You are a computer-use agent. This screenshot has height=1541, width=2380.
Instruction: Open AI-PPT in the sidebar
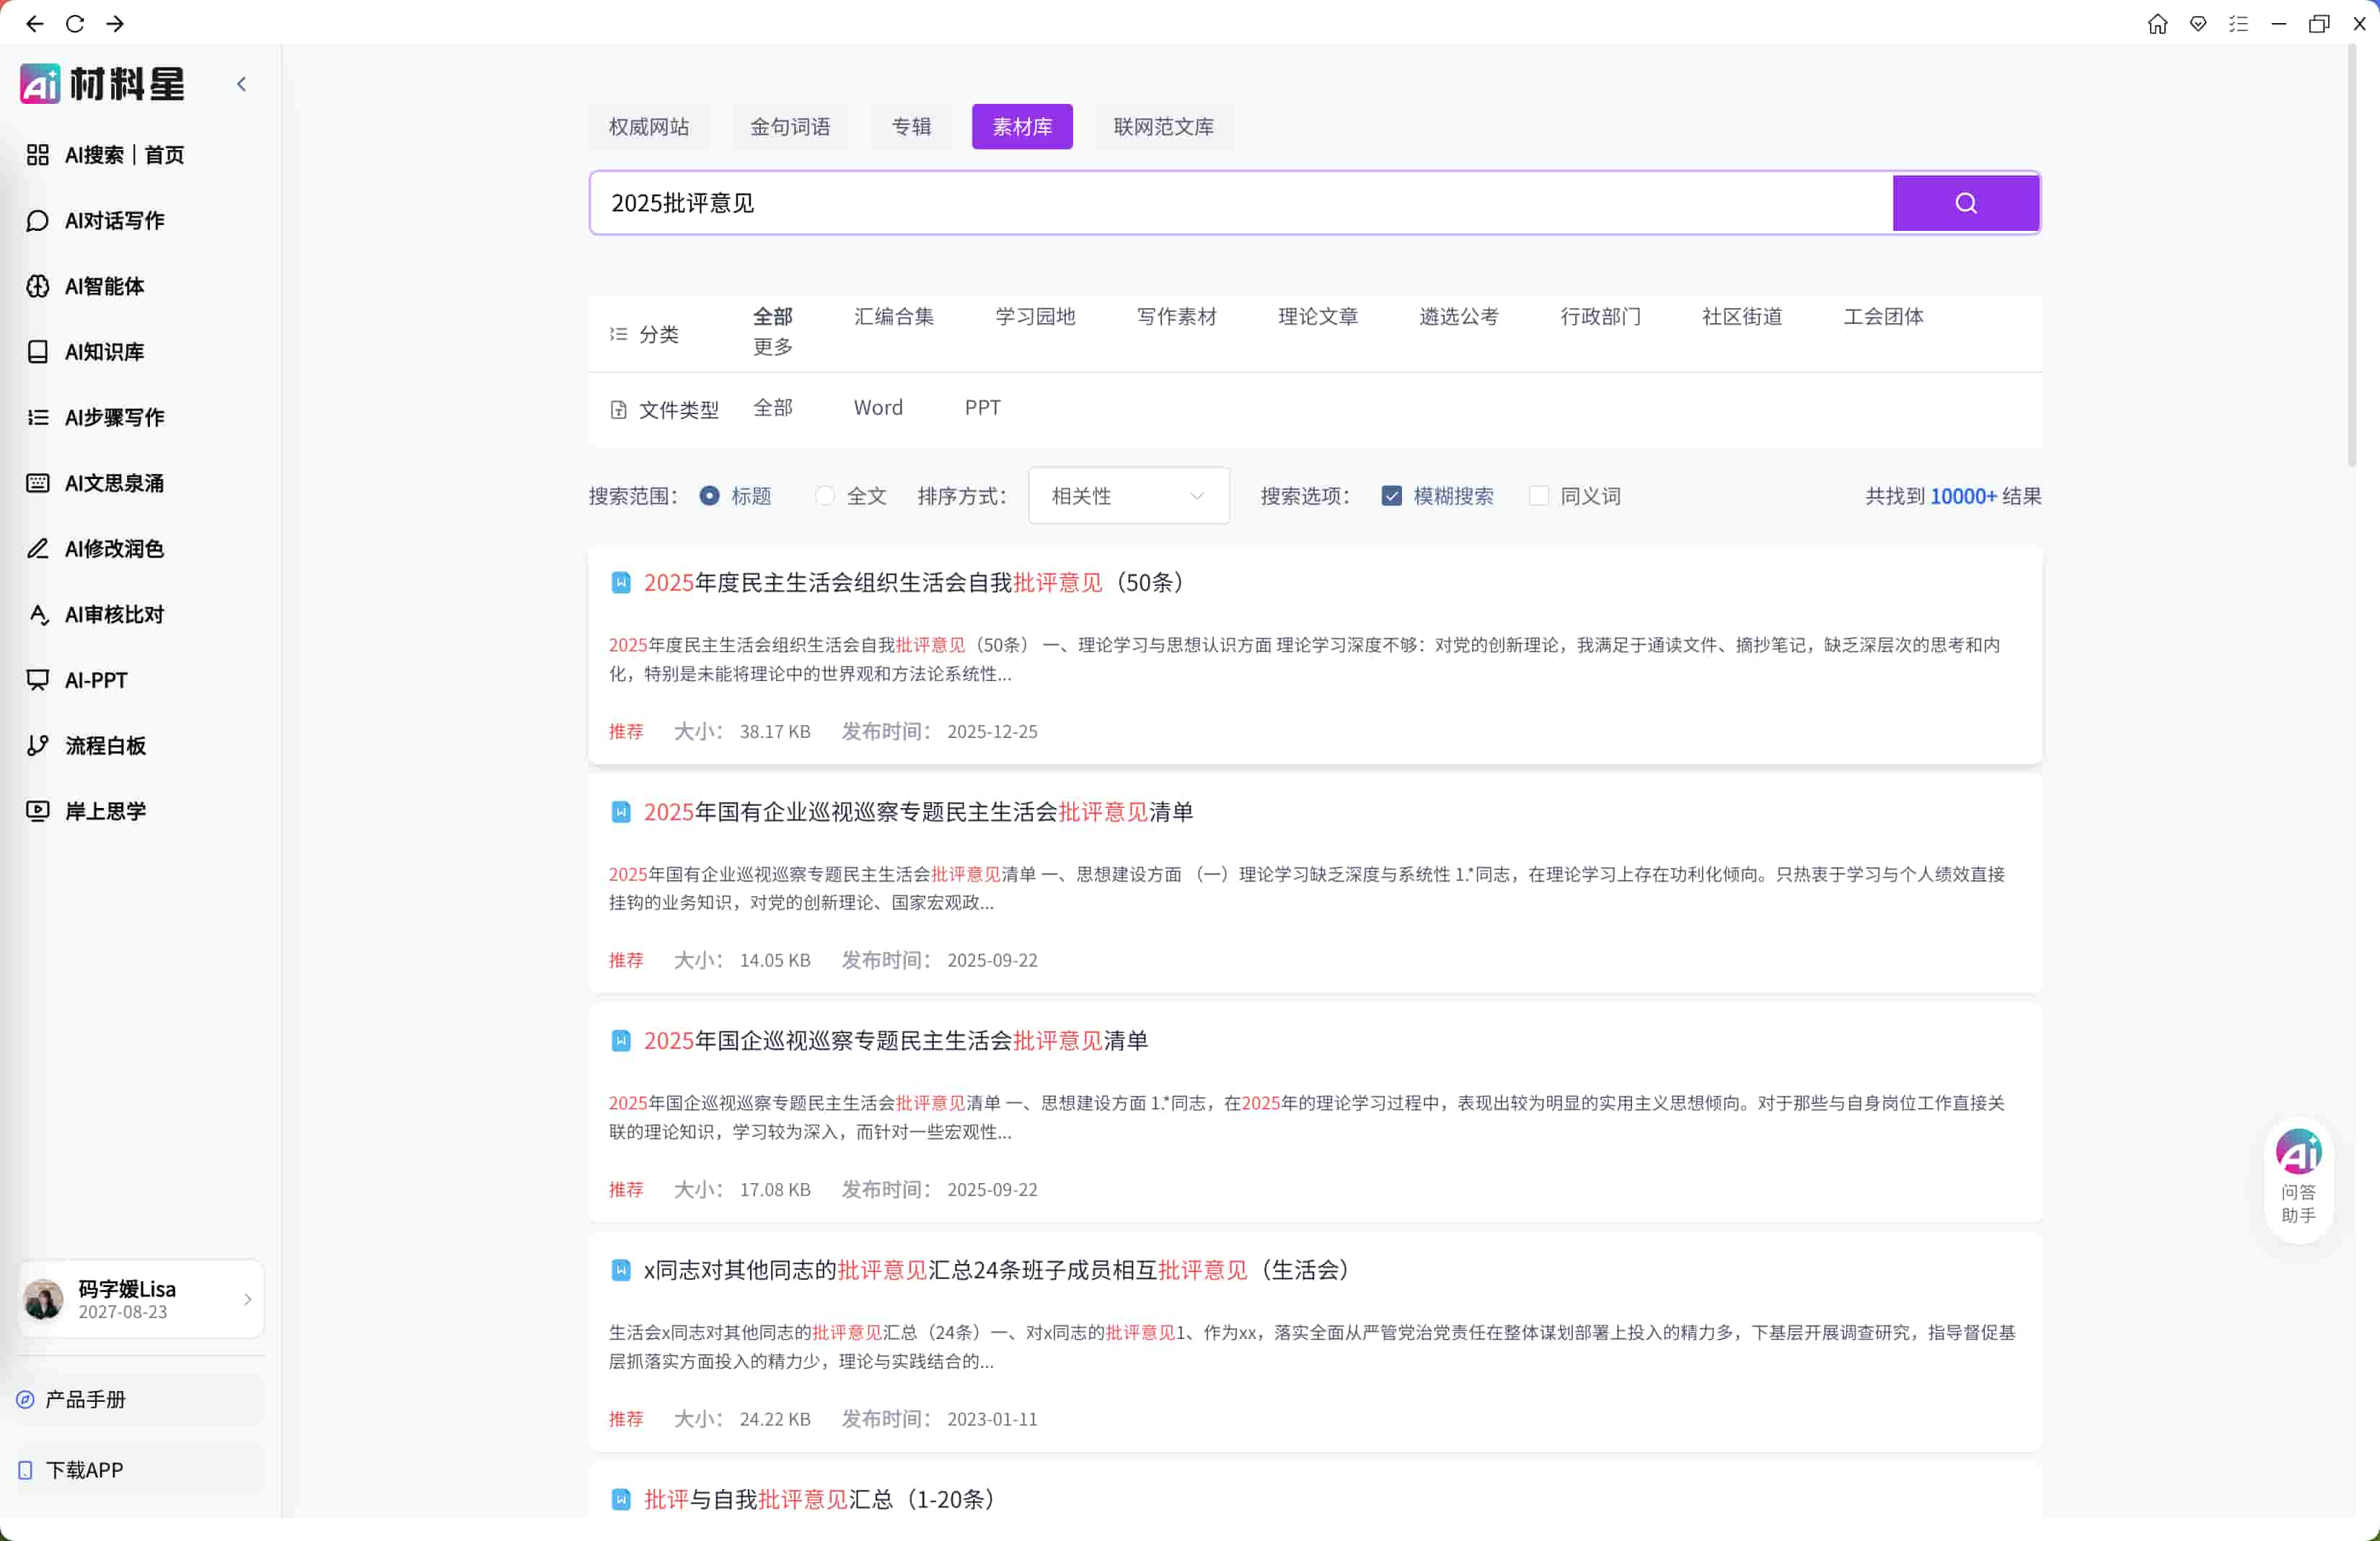tap(96, 680)
